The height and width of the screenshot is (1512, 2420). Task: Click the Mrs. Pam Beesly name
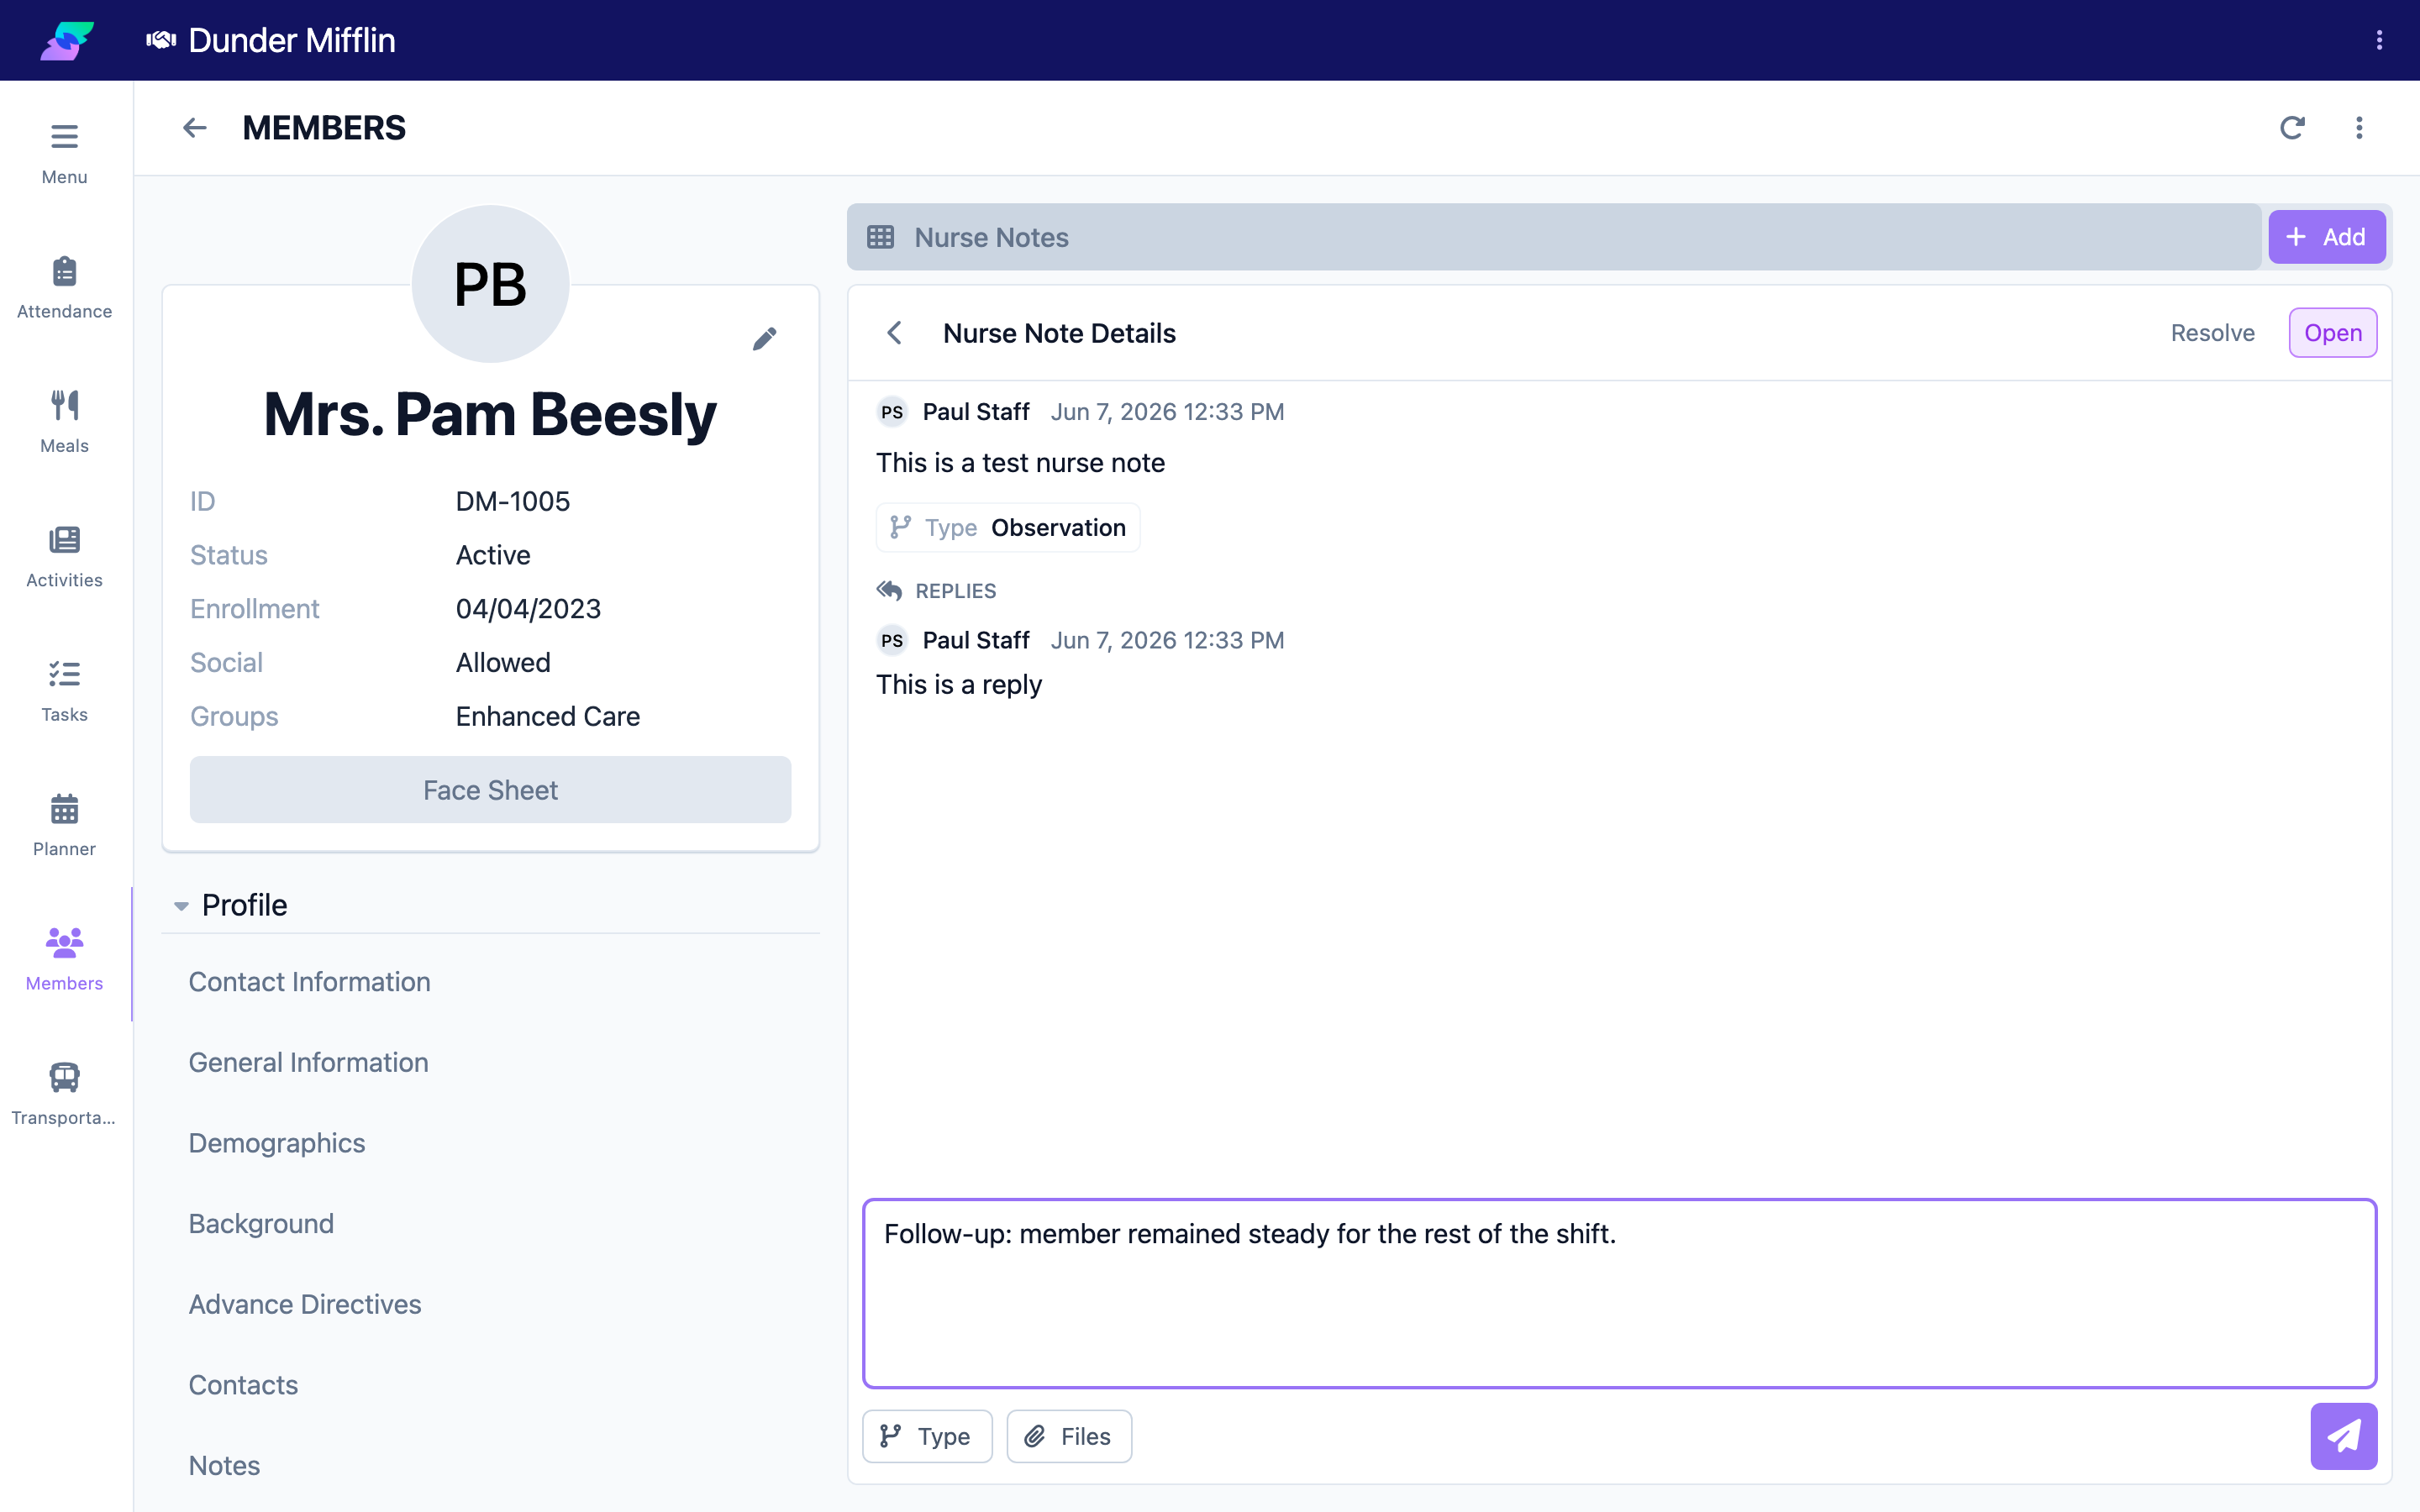pos(490,414)
